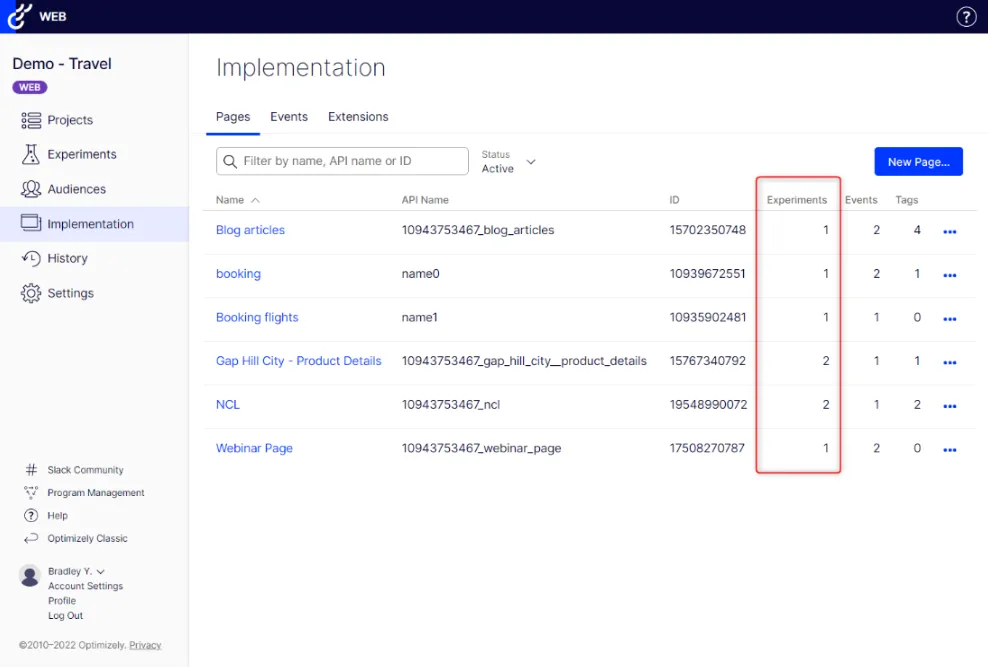Open Slack Community hash icon link
The image size is (988, 667).
31,470
